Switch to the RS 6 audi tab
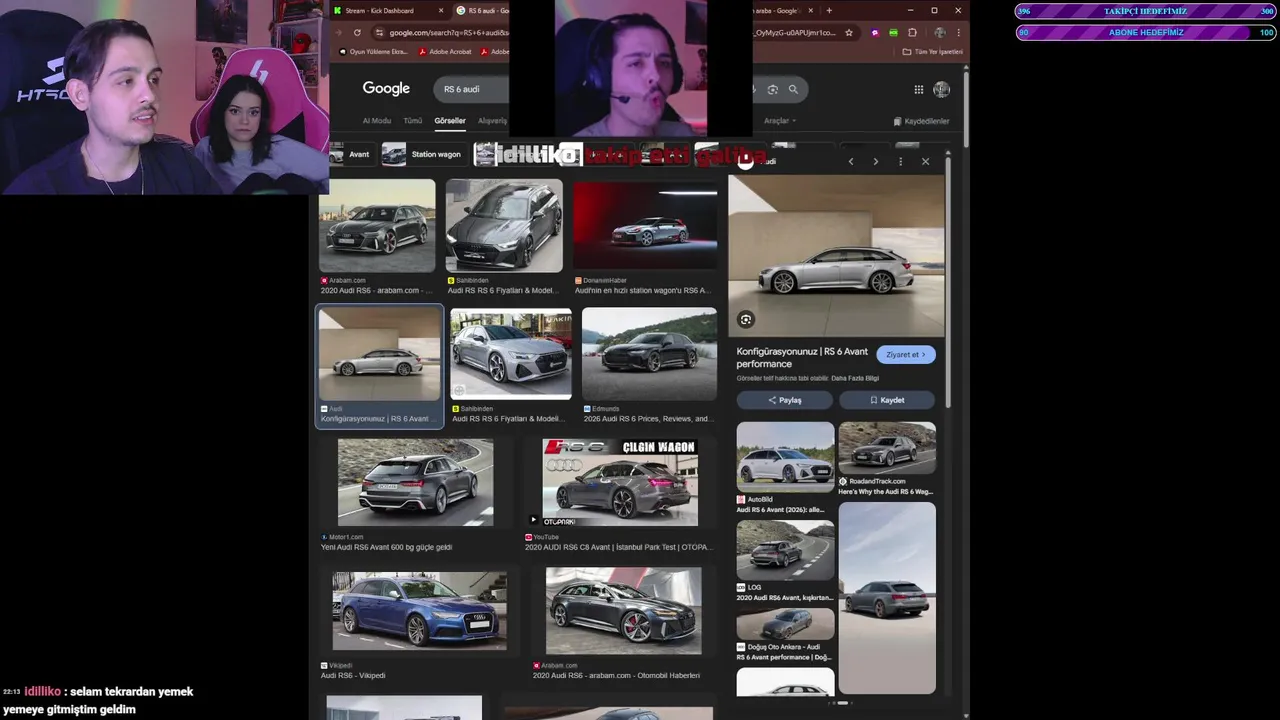1280x720 pixels. [x=483, y=10]
